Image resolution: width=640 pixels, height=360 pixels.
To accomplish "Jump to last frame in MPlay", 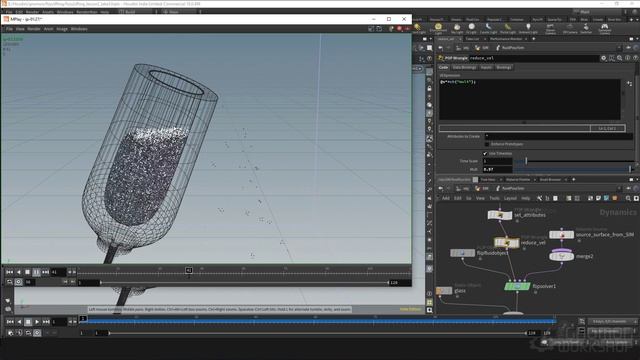I will [45, 272].
